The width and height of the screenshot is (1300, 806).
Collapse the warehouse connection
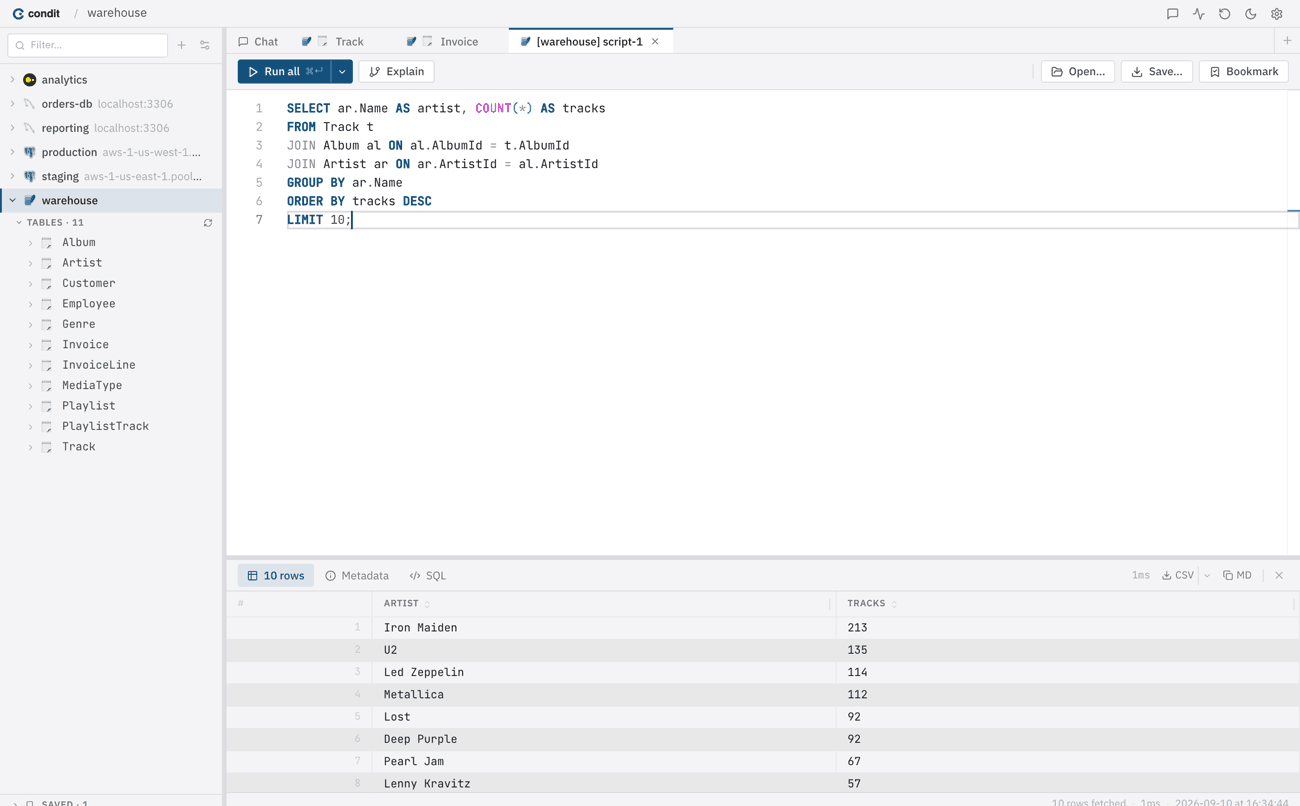tap(12, 200)
